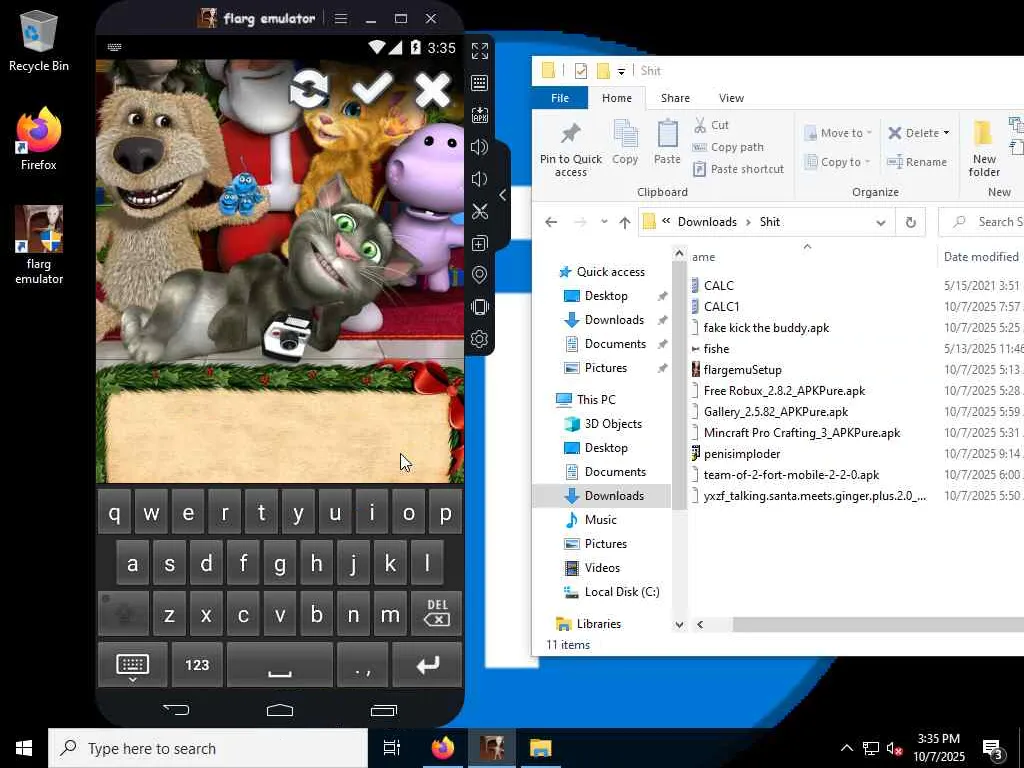Image resolution: width=1024 pixels, height=768 pixels.
Task: Click the multi-instance plus icon in emulator sidebar
Action: point(479,243)
